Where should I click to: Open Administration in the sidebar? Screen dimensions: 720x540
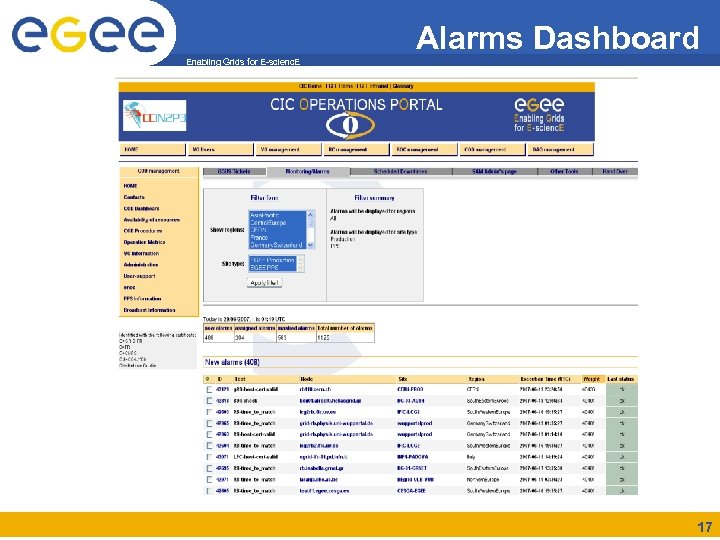141,265
